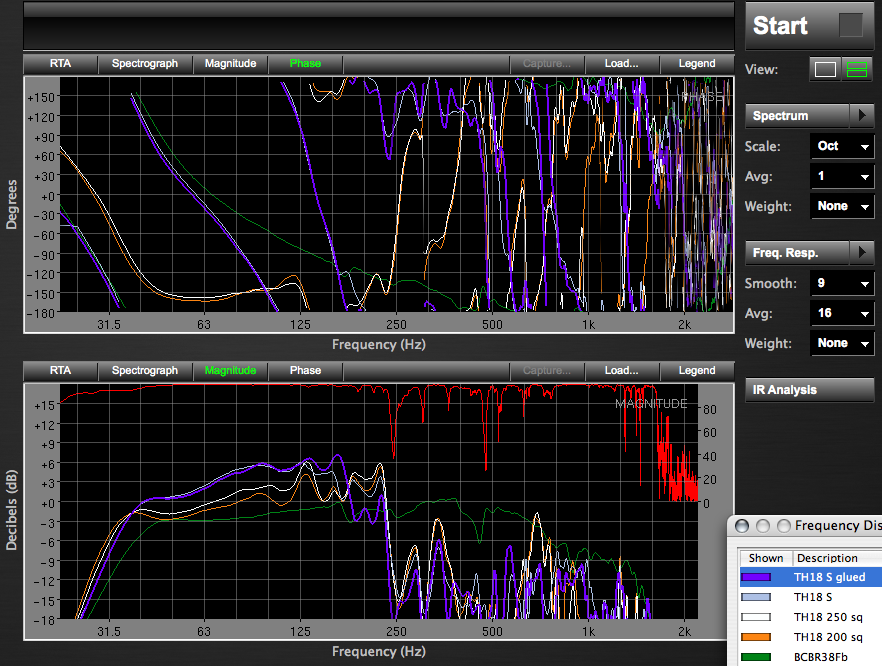The image size is (882, 666).
Task: Switch to single-pane view icon
Action: (825, 69)
